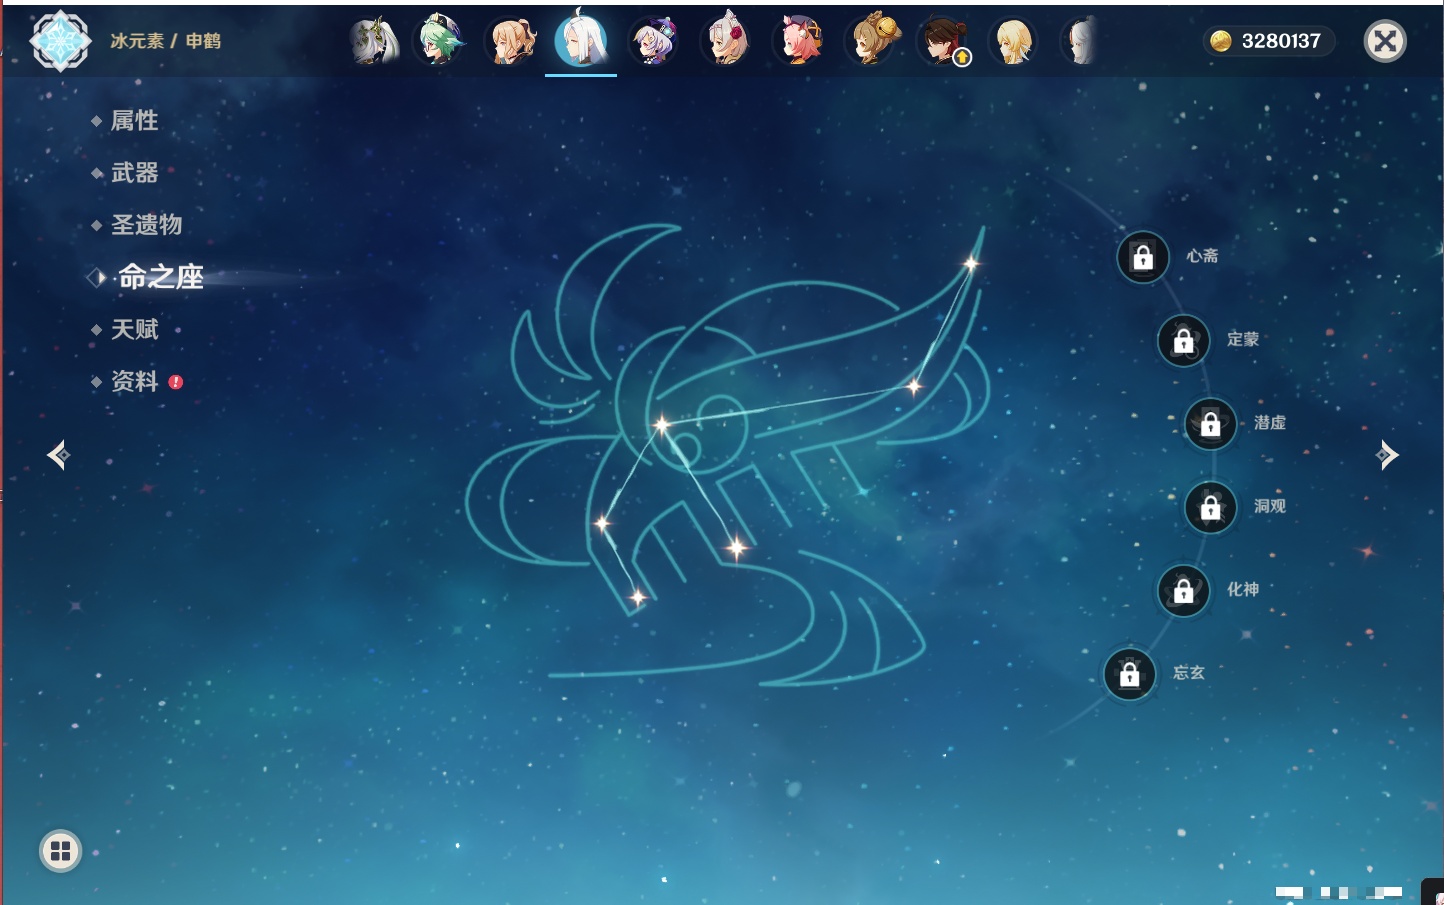Open 资料 profile tab with red alert
Viewport: 1444px width, 905px height.
click(x=135, y=382)
